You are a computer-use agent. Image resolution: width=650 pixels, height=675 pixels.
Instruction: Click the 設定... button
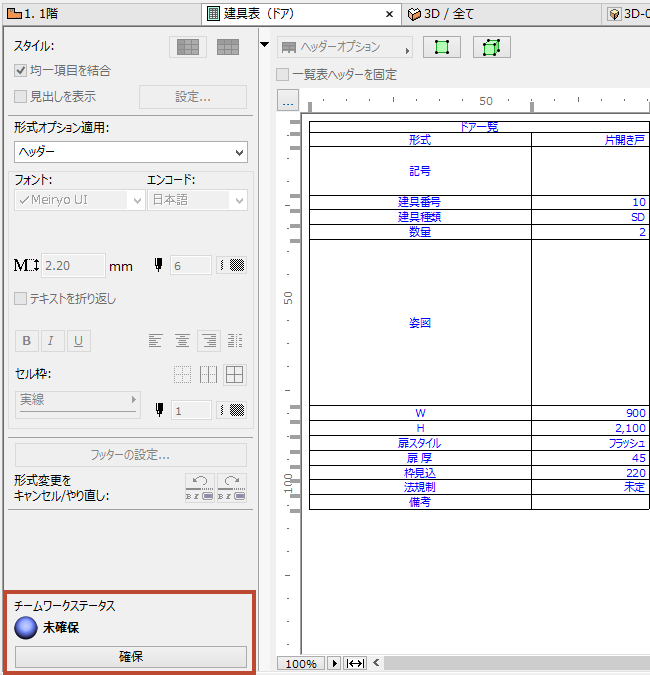pyautogui.click(x=193, y=97)
